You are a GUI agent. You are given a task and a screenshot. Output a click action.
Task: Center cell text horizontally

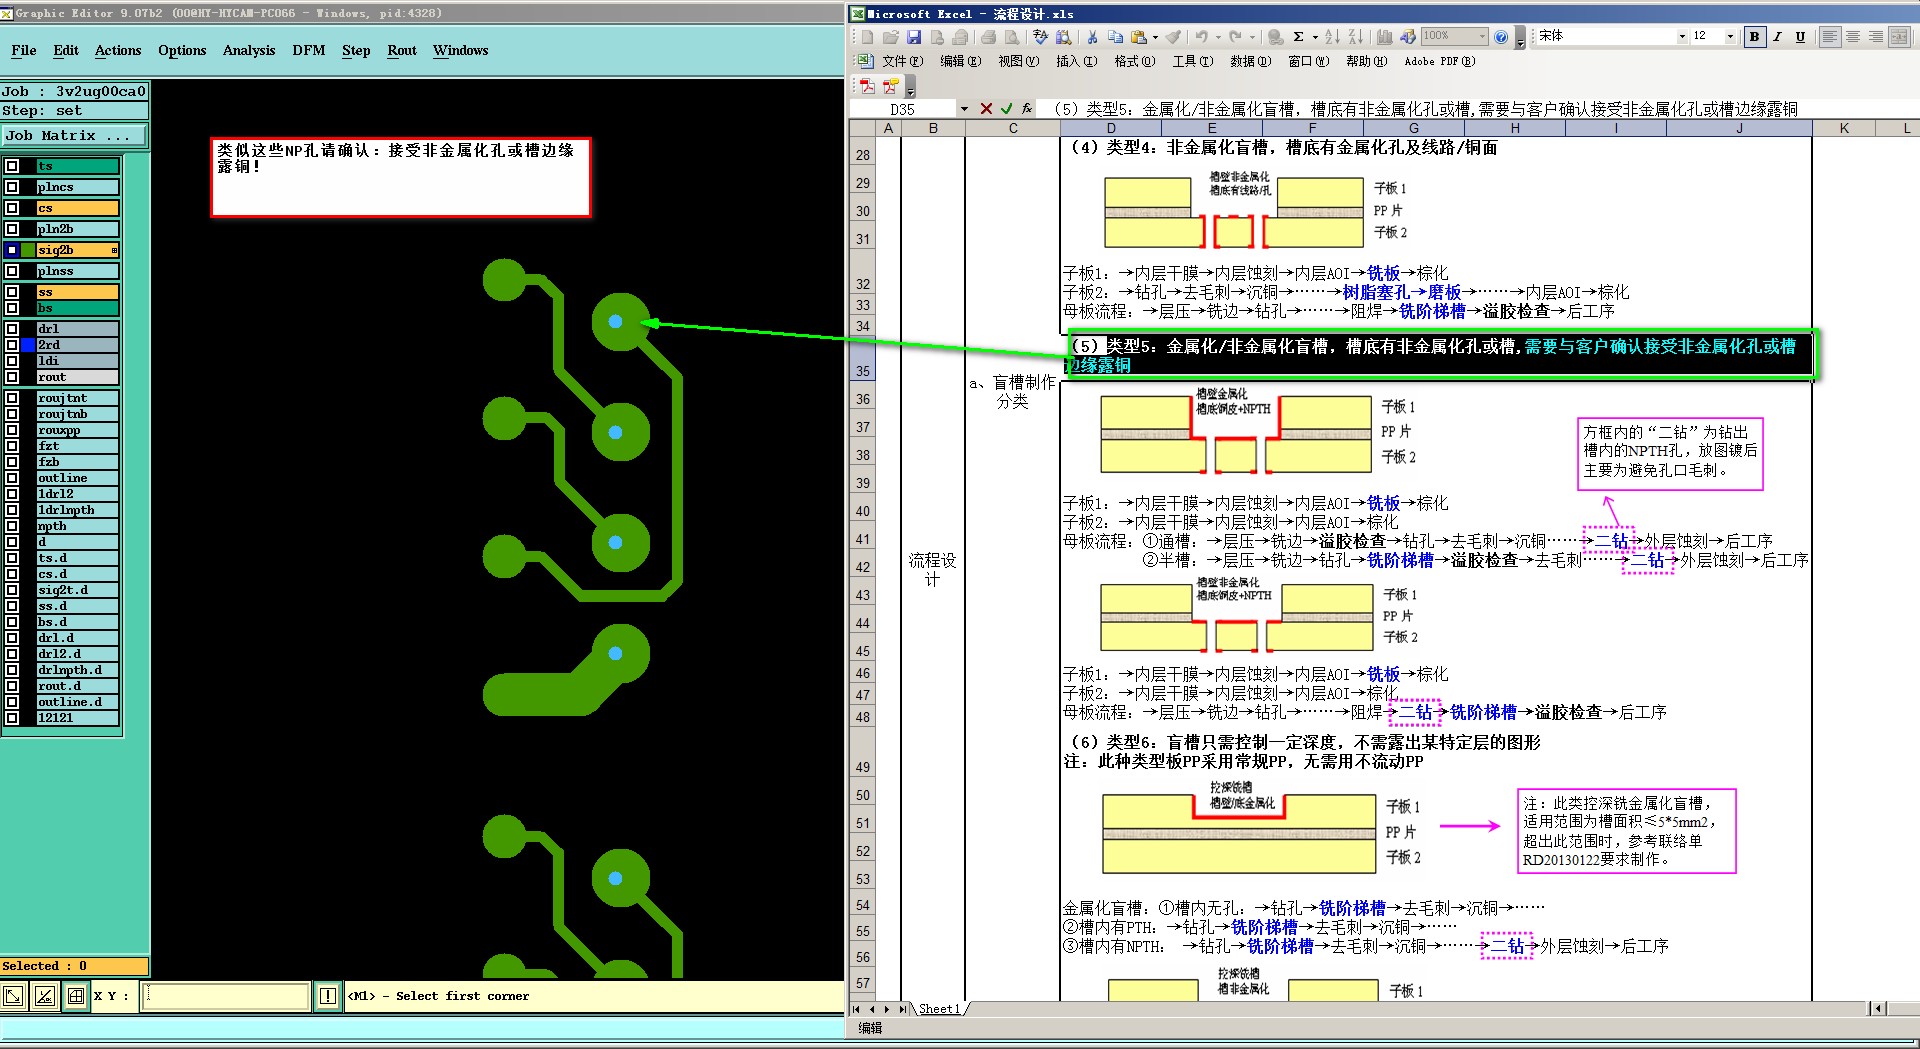1852,37
